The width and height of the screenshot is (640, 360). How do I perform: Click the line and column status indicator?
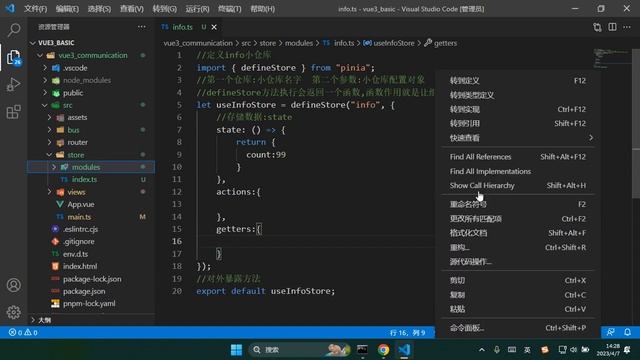coord(407,332)
